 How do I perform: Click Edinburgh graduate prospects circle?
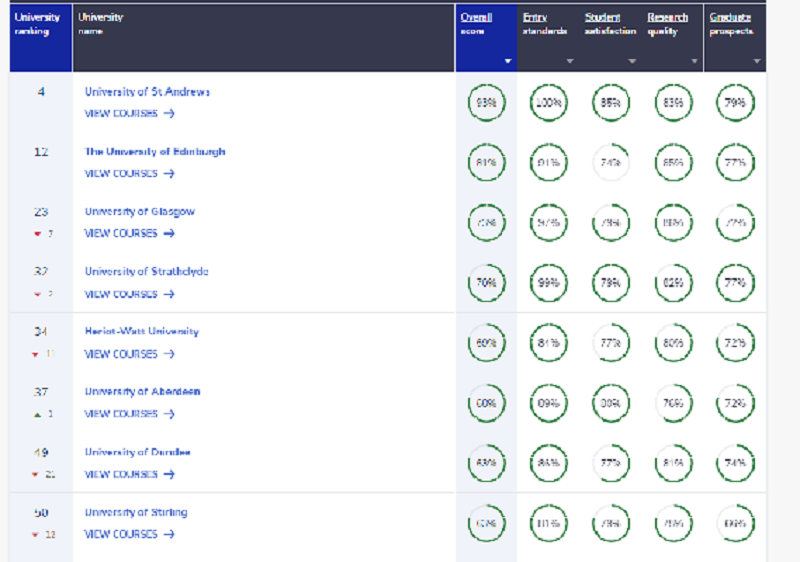[735, 163]
